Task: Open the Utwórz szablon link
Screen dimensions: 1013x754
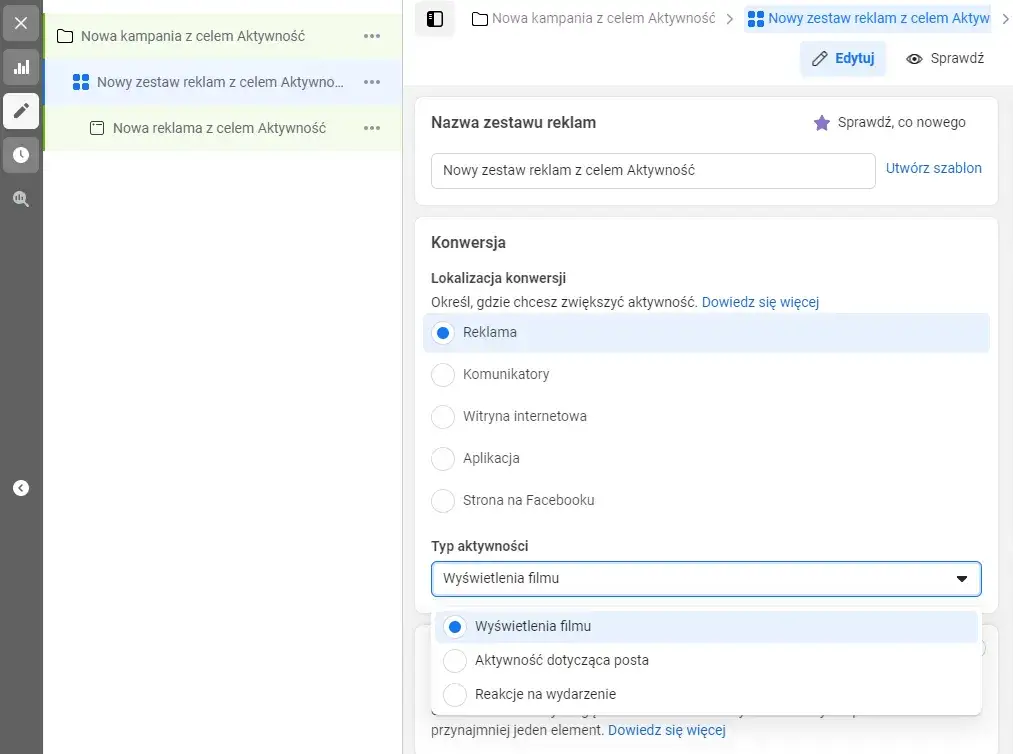Action: coord(933,168)
